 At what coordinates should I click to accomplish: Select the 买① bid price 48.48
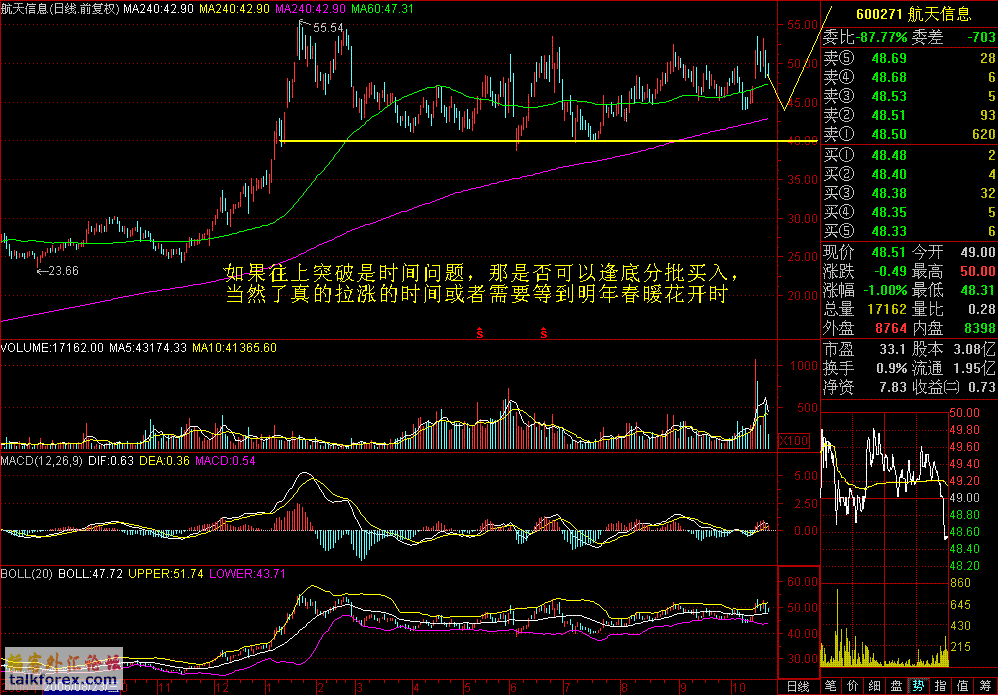pyautogui.click(x=889, y=155)
